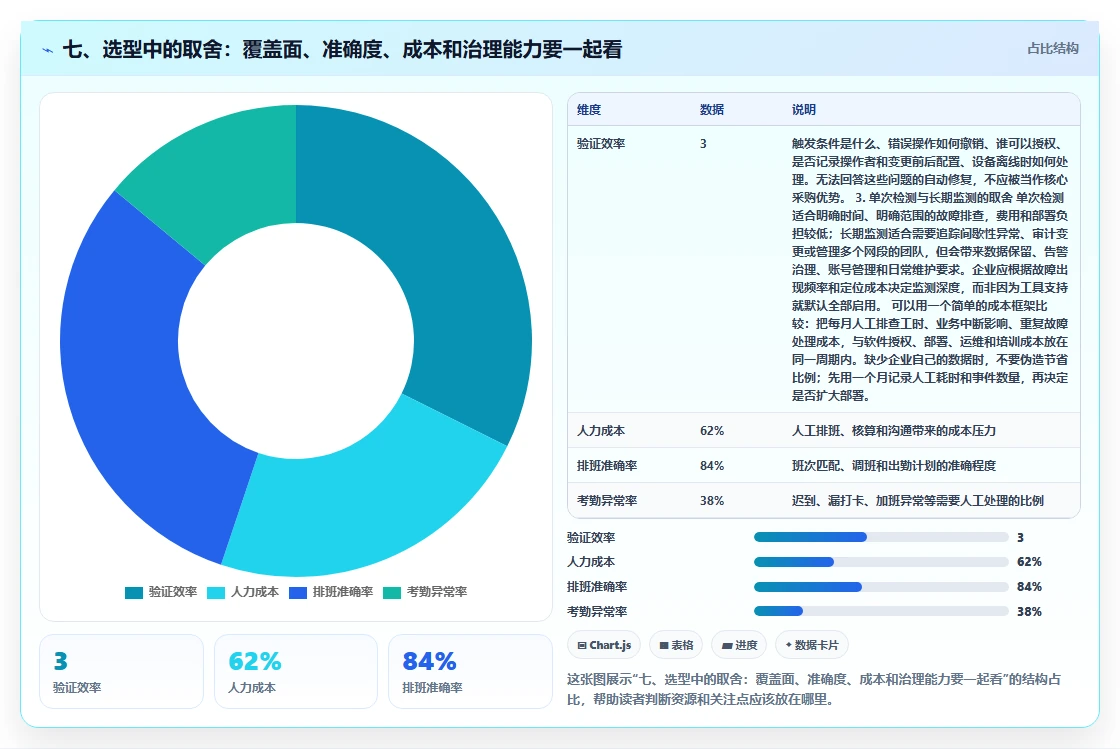The width and height of the screenshot is (1120, 749).
Task: Click the 验证效率 progress bar
Action: 881,537
